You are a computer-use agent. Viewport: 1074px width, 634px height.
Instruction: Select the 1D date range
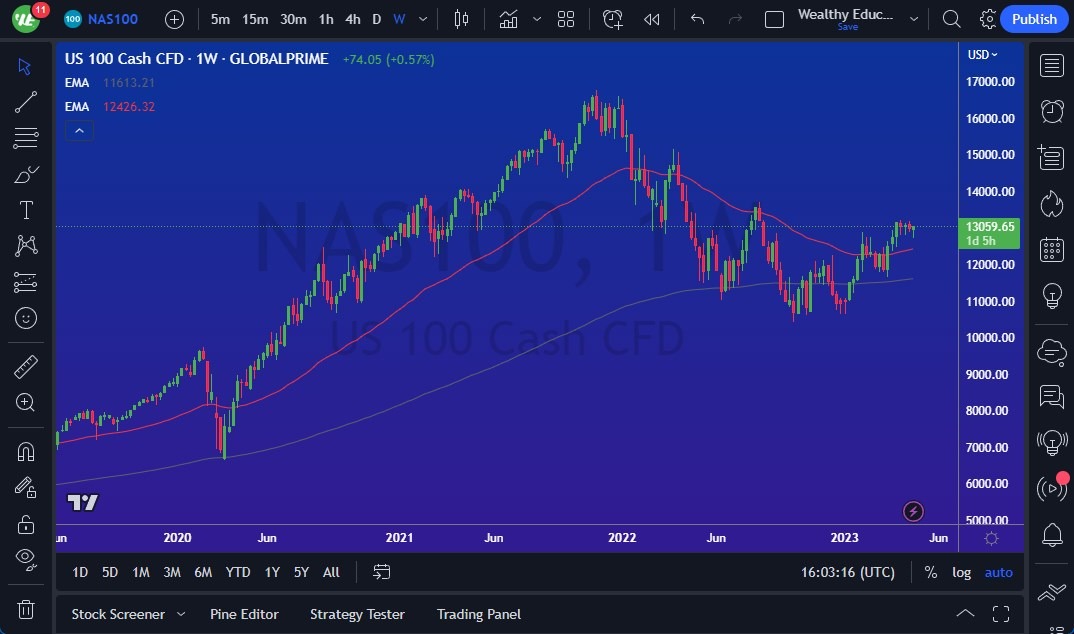pyautogui.click(x=80, y=572)
